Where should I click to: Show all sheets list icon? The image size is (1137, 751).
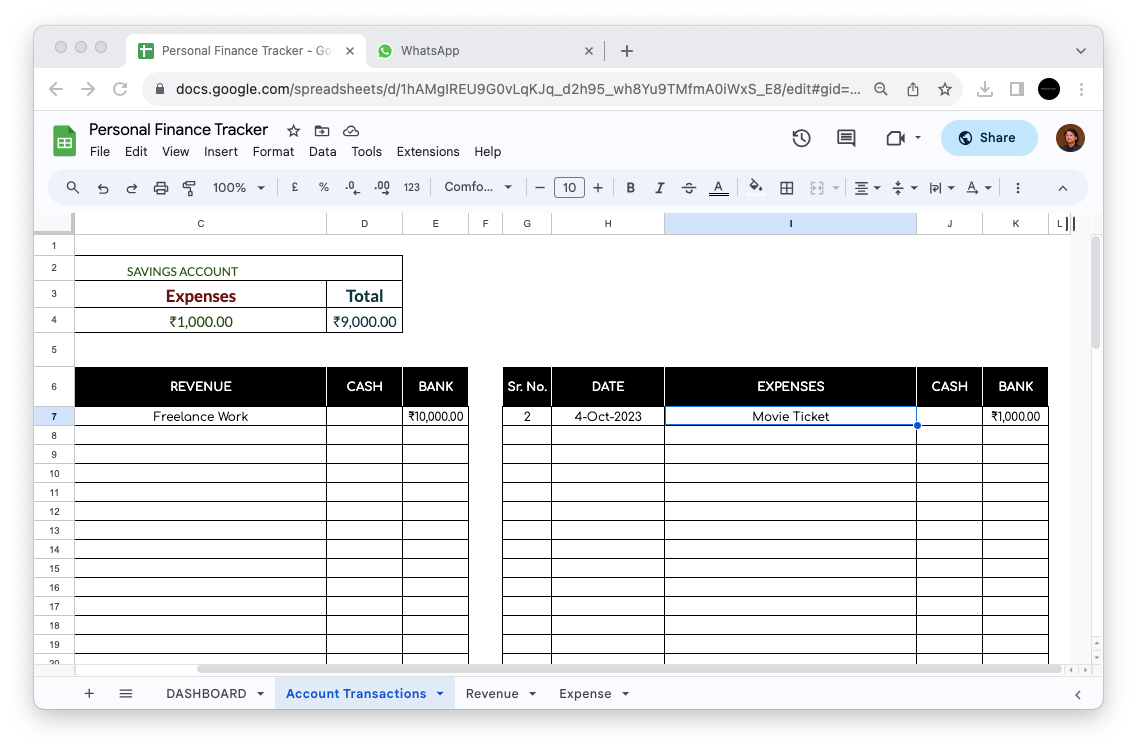click(125, 694)
